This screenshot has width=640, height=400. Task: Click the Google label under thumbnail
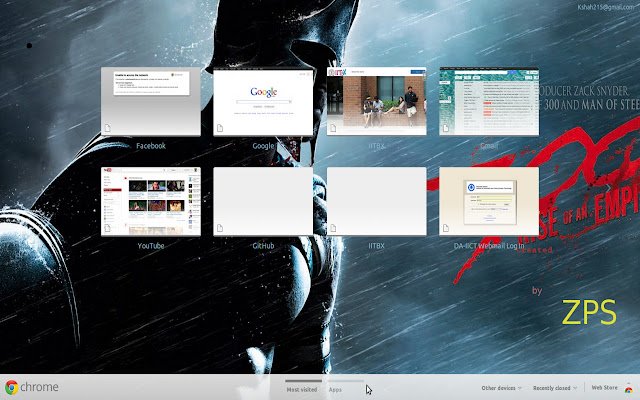click(x=263, y=146)
